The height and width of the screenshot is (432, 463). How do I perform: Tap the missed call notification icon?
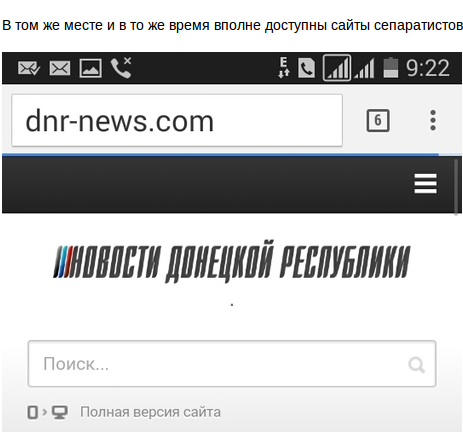click(121, 68)
